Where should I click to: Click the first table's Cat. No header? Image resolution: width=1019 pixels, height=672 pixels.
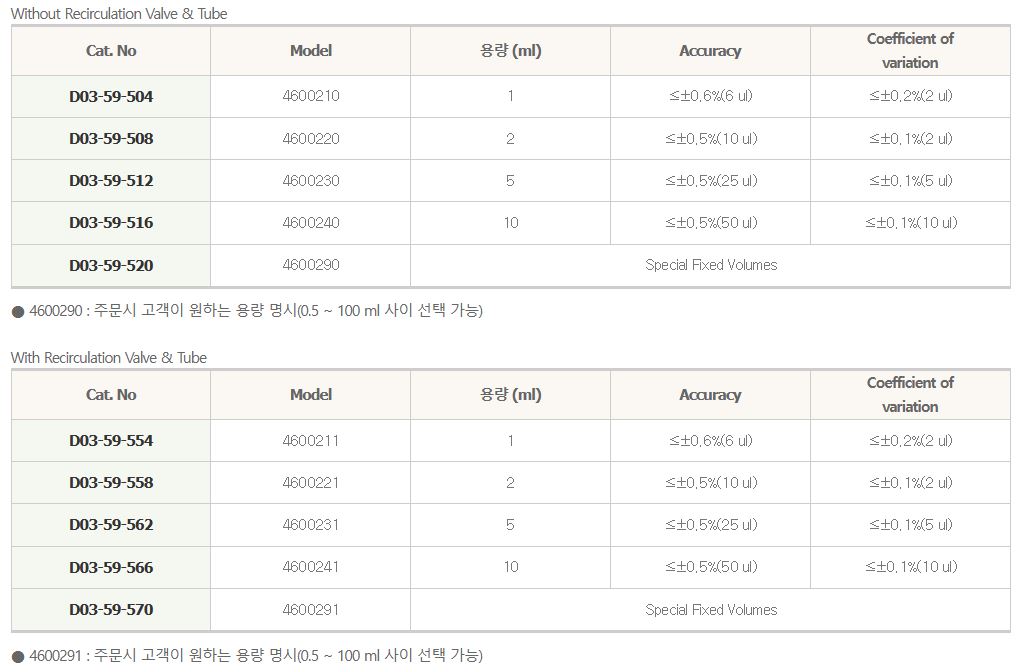(111, 50)
